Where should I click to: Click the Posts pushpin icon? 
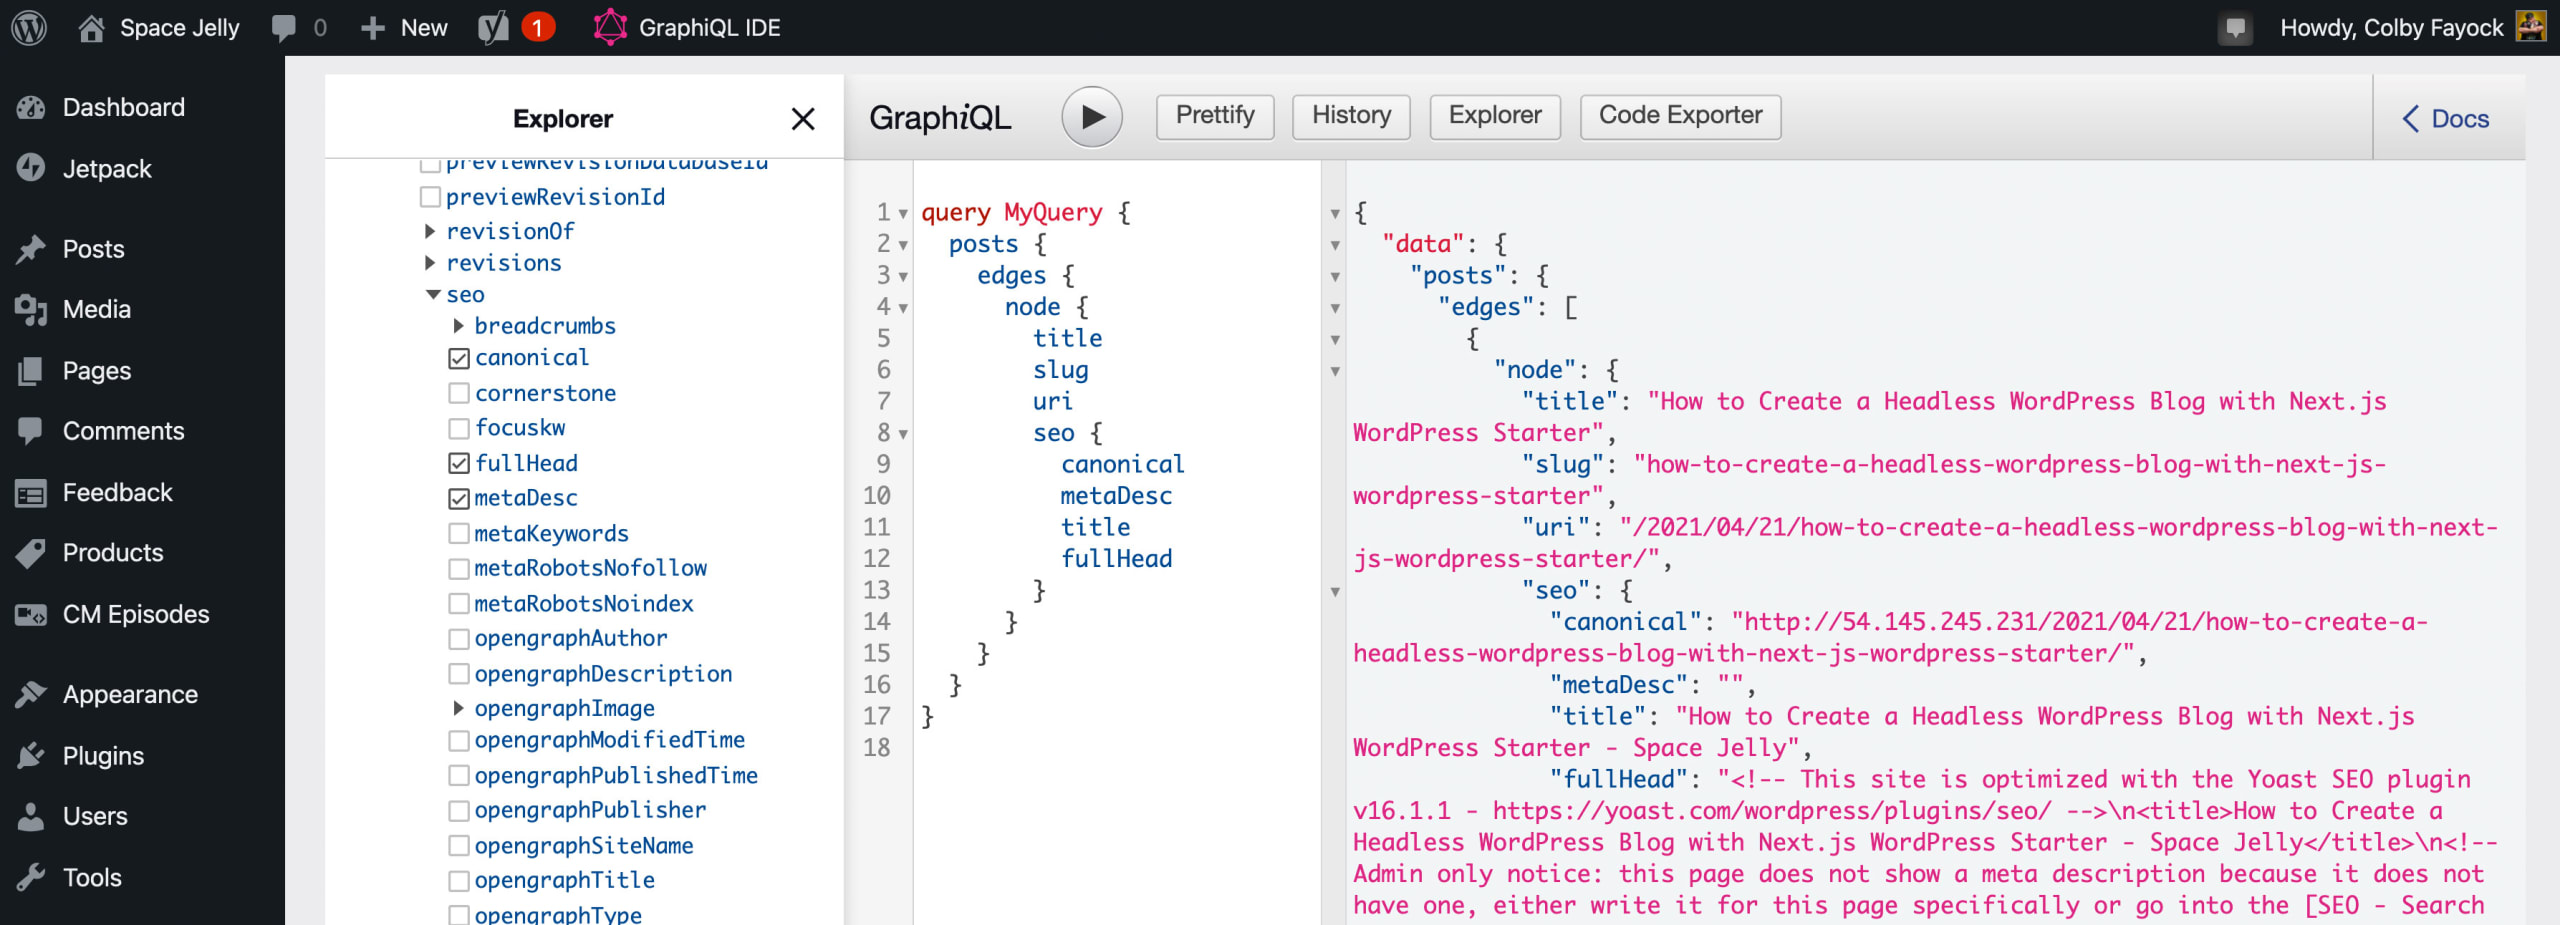pyautogui.click(x=31, y=249)
